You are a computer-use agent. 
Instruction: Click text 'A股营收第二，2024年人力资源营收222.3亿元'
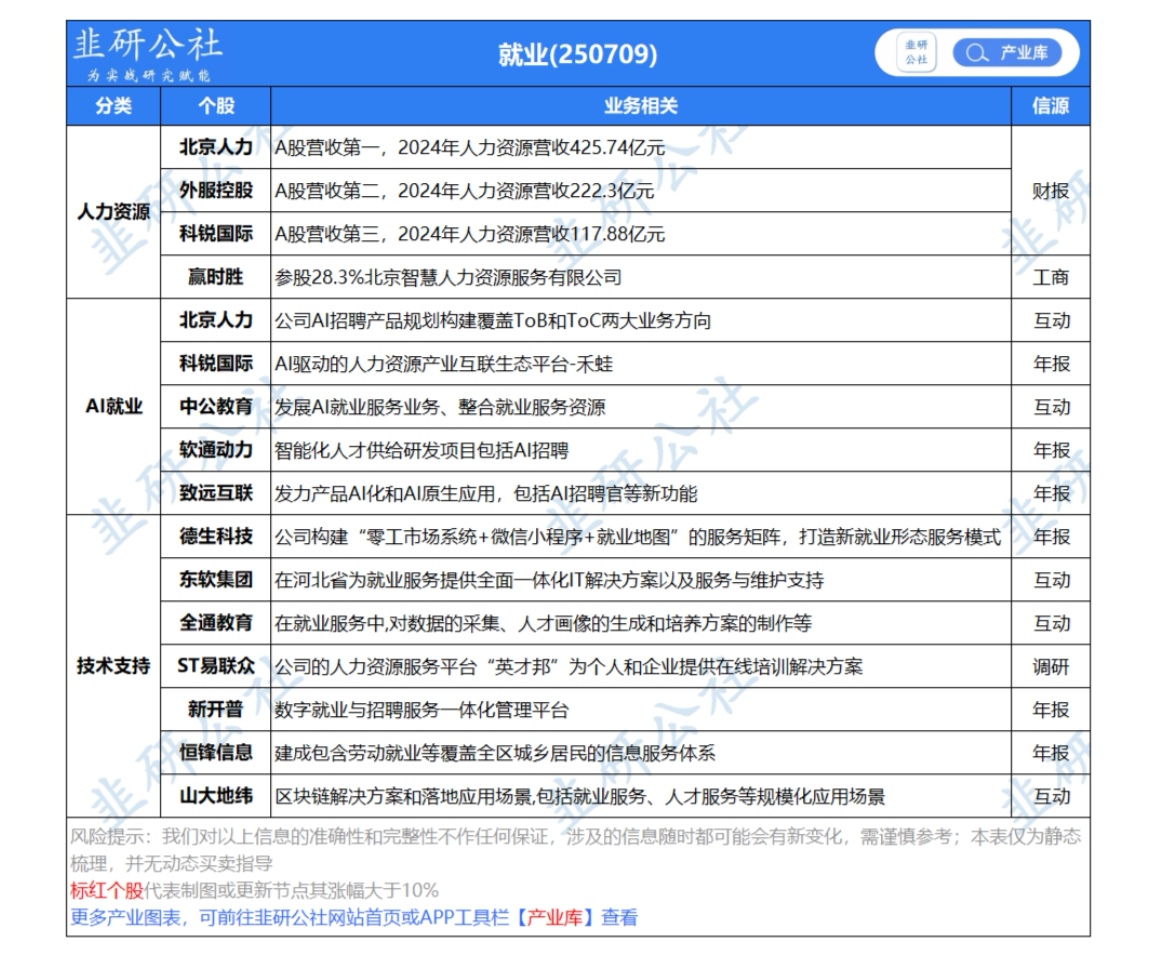point(464,191)
